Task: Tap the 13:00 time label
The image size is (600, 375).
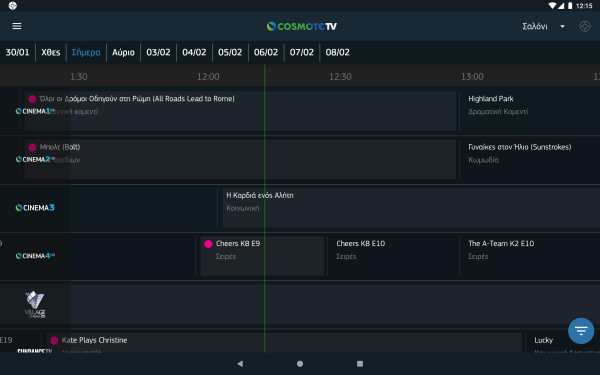Action: [472, 77]
